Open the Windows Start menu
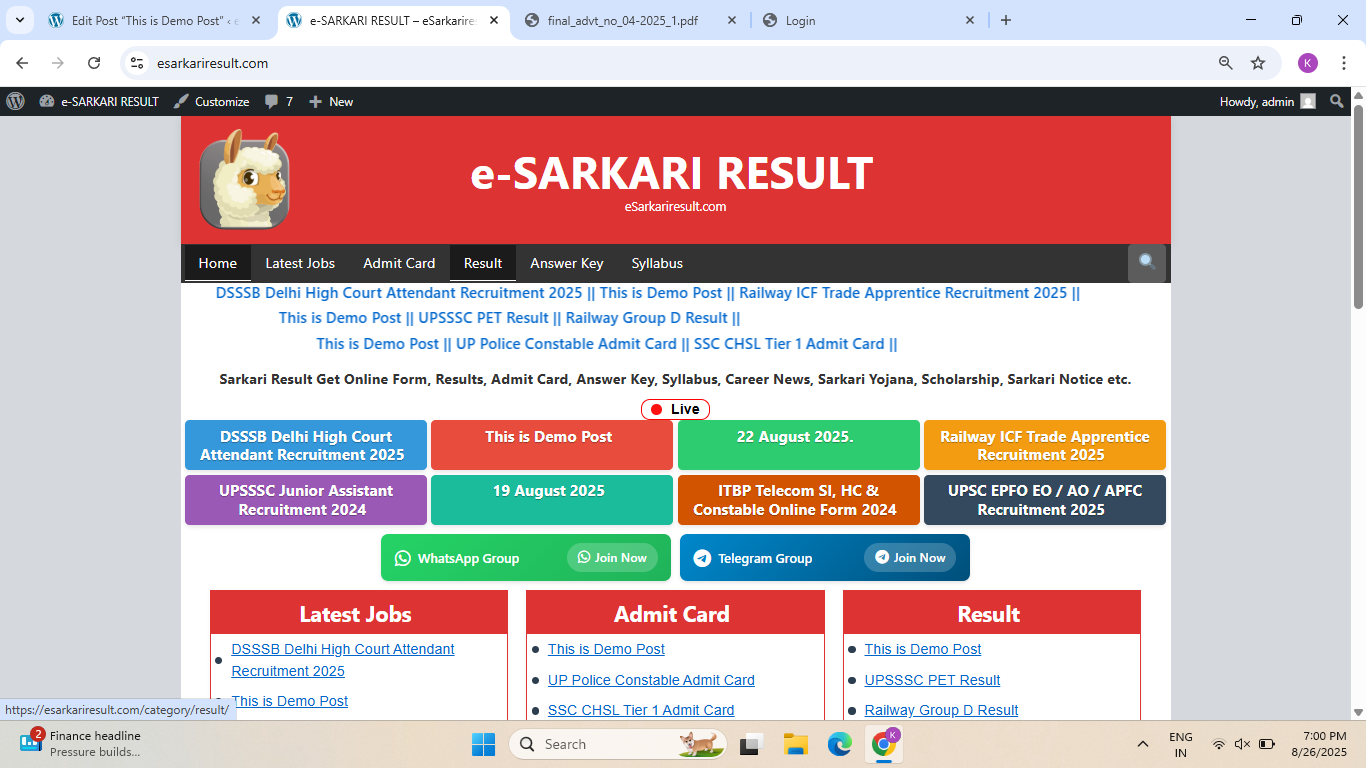The height and width of the screenshot is (768, 1366). pos(483,744)
